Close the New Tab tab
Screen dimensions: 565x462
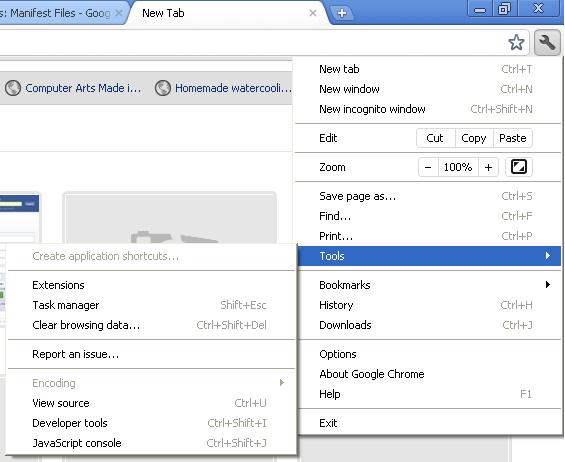pyautogui.click(x=313, y=13)
